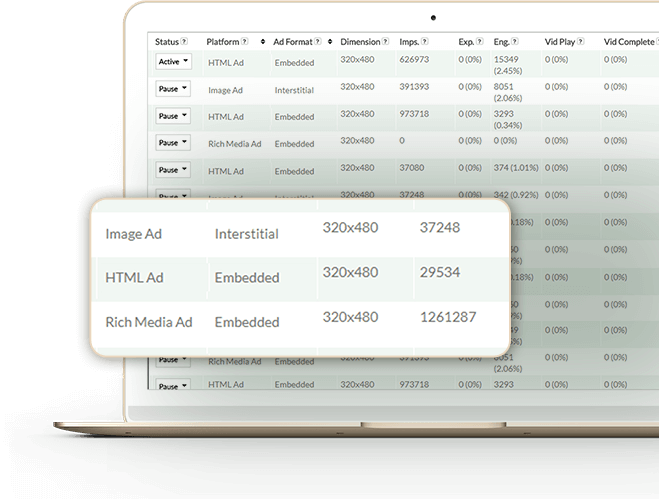
Task: Click the sort arrows on Ad Format column
Action: (329, 42)
